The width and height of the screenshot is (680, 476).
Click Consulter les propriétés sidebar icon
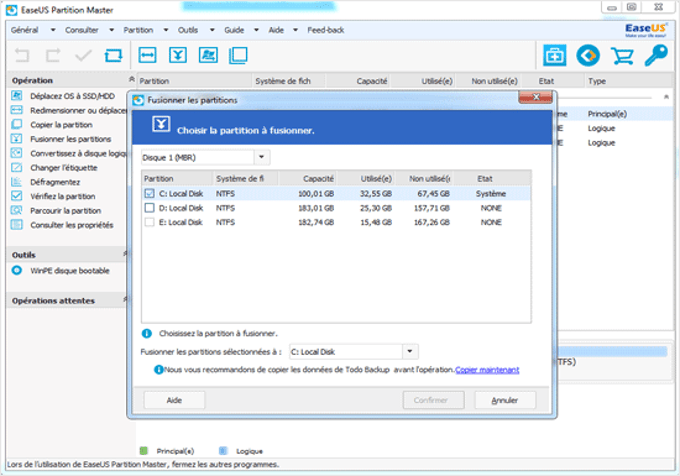click(x=16, y=225)
